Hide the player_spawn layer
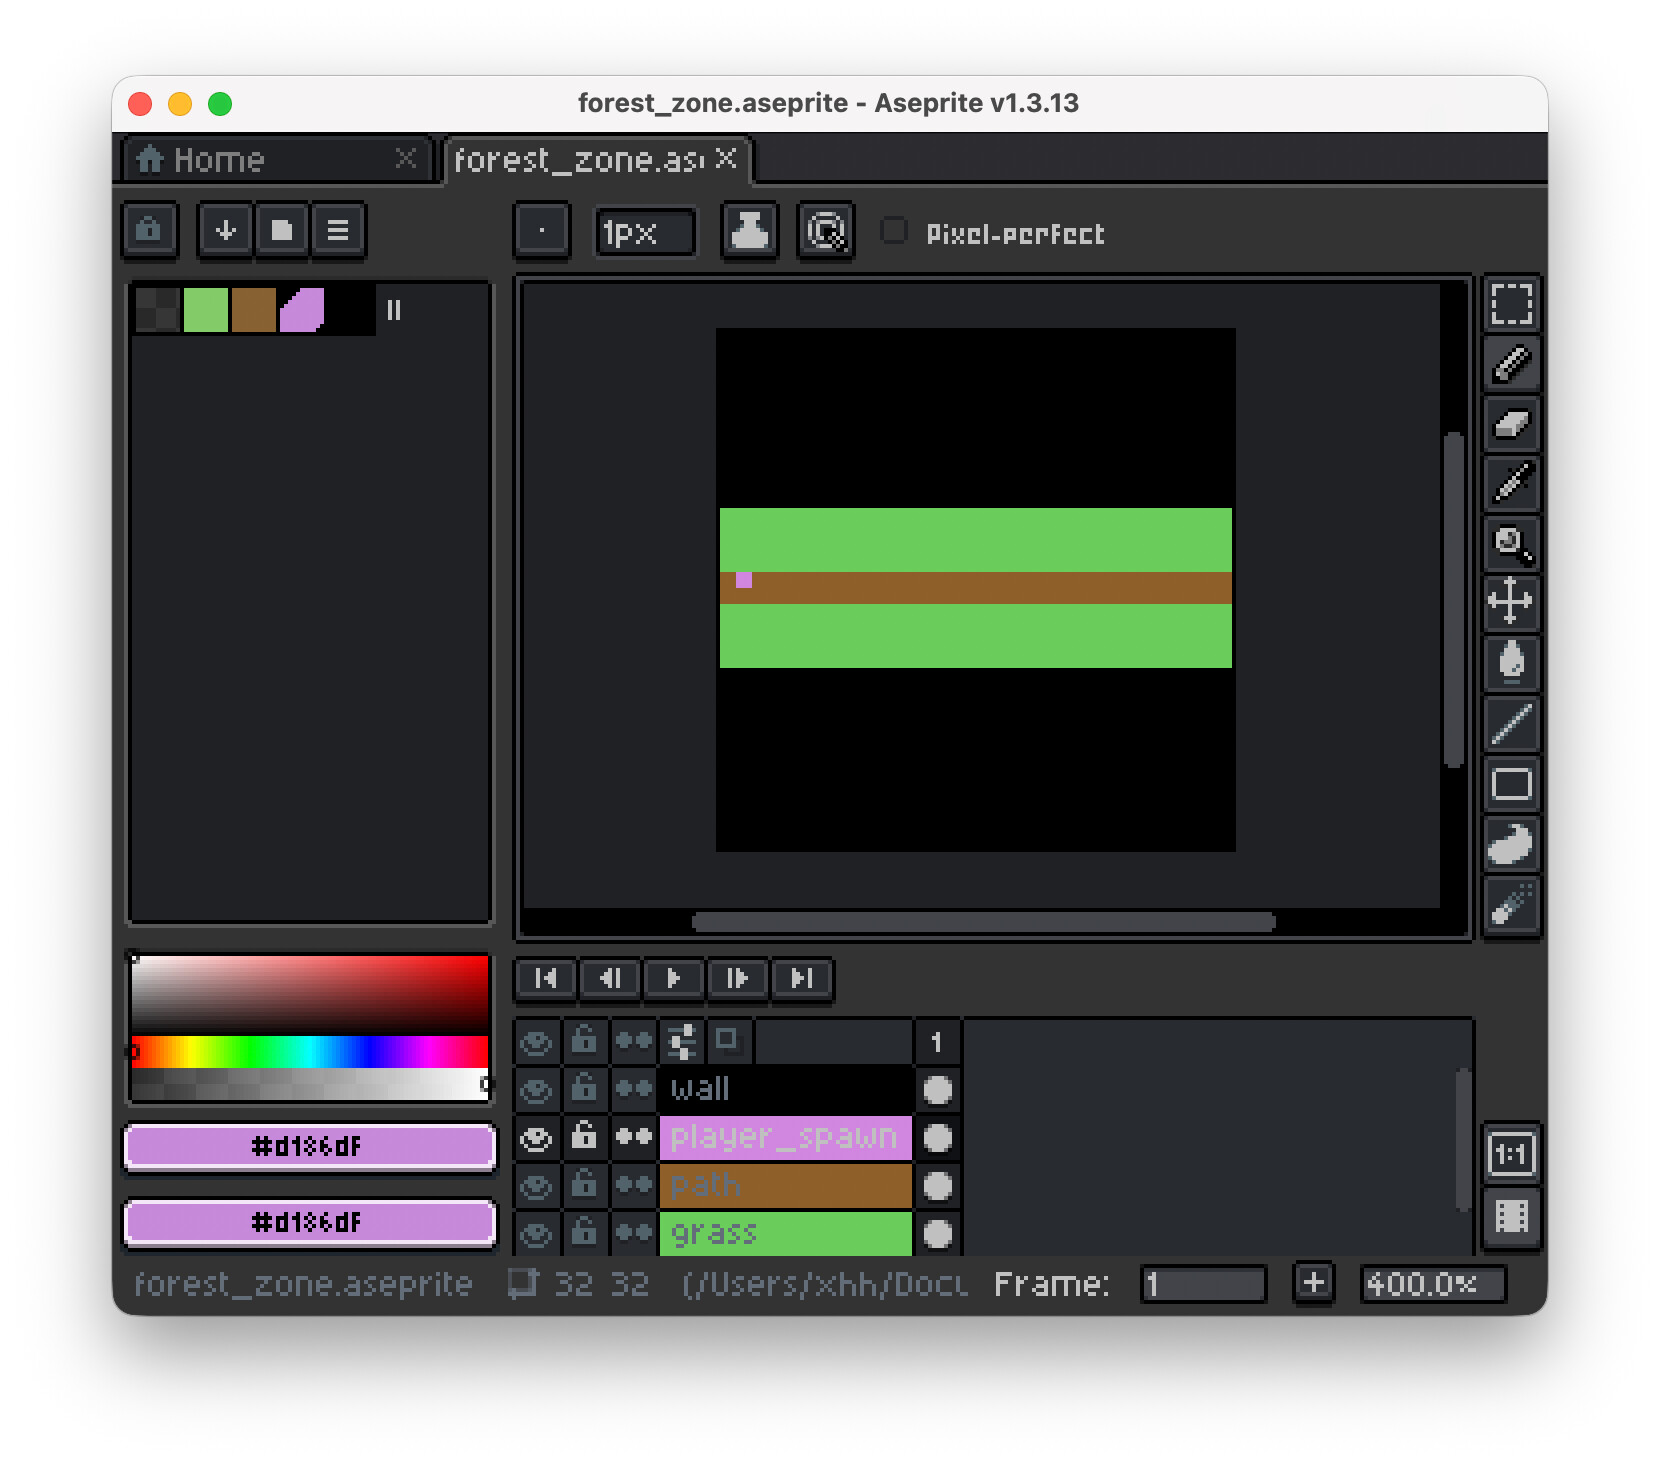Viewport: 1660px width, 1464px height. [537, 1138]
